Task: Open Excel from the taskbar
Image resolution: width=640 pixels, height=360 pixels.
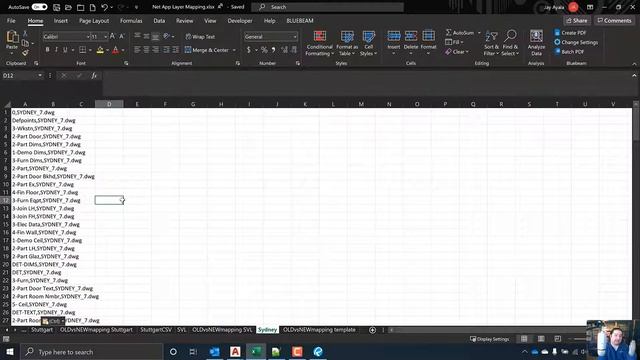Action: (256, 352)
